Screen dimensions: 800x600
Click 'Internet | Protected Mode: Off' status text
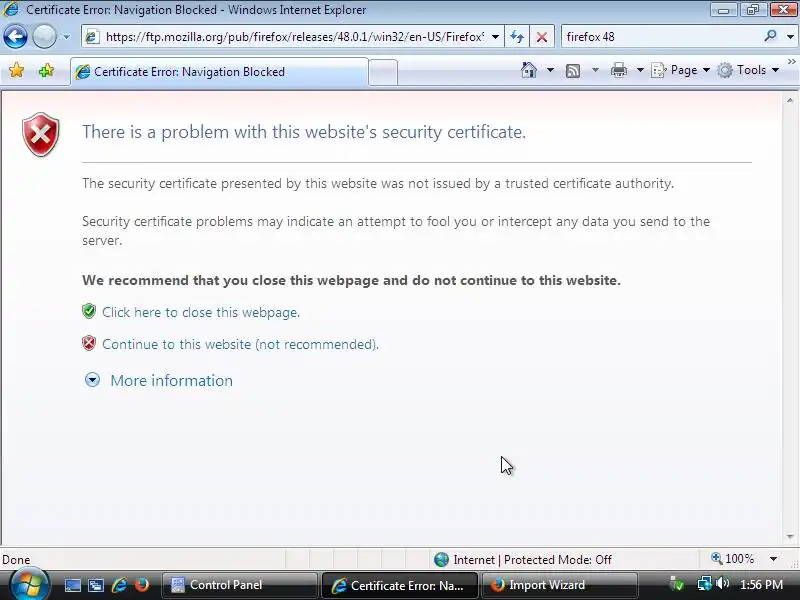coord(532,560)
